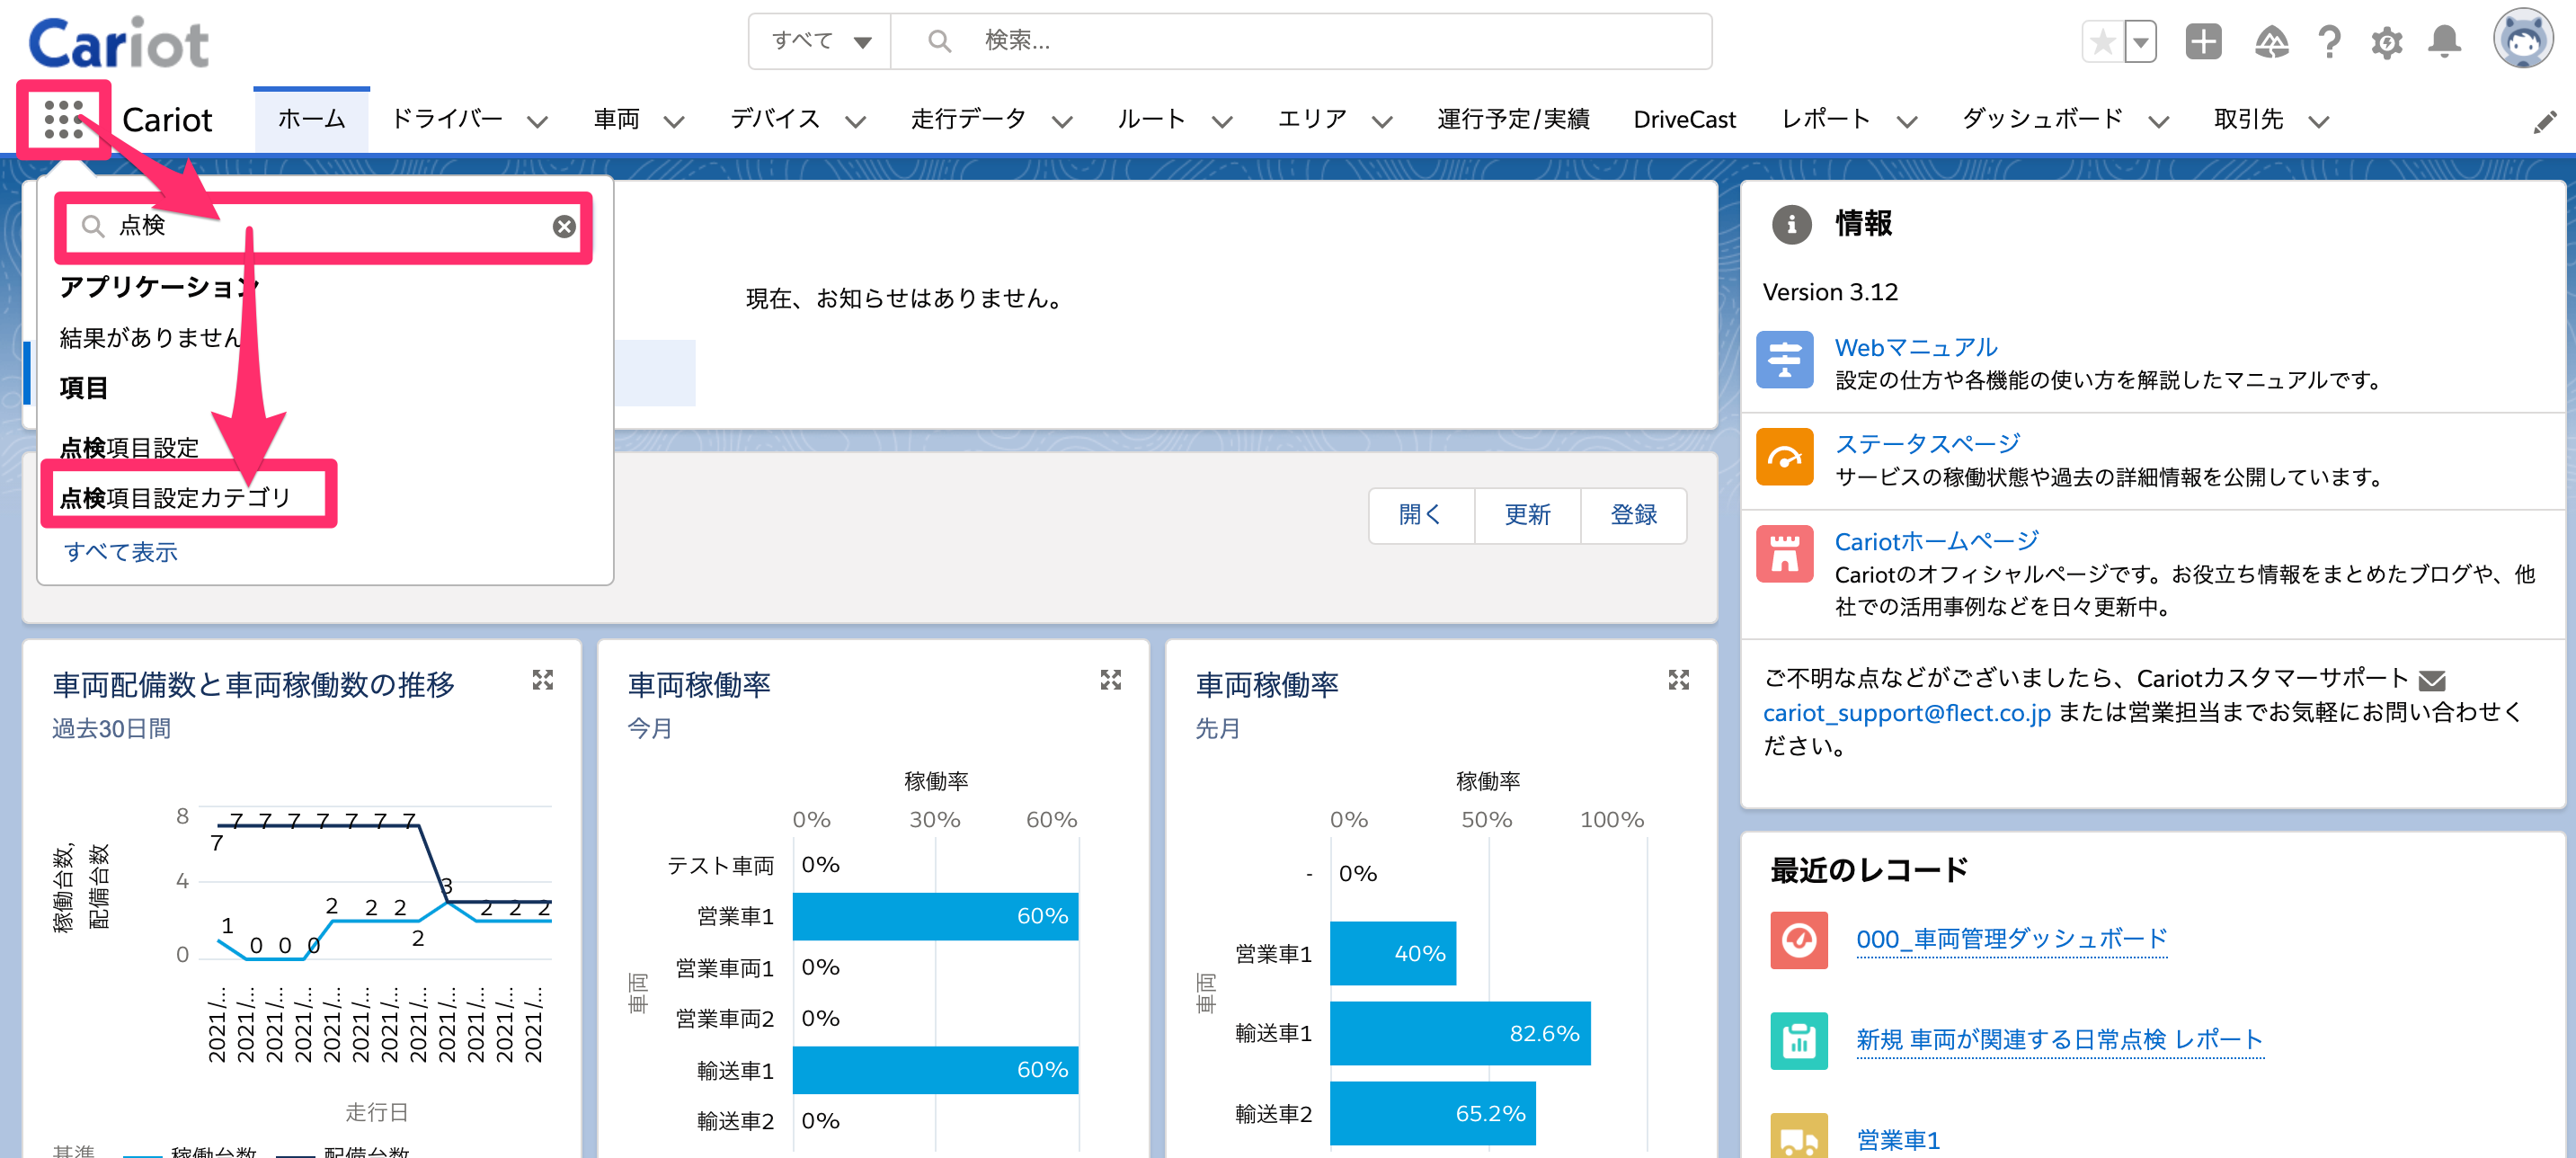Click the 60% bar for 輸送車1 this month
This screenshot has height=1158, width=2576.
[x=935, y=1070]
